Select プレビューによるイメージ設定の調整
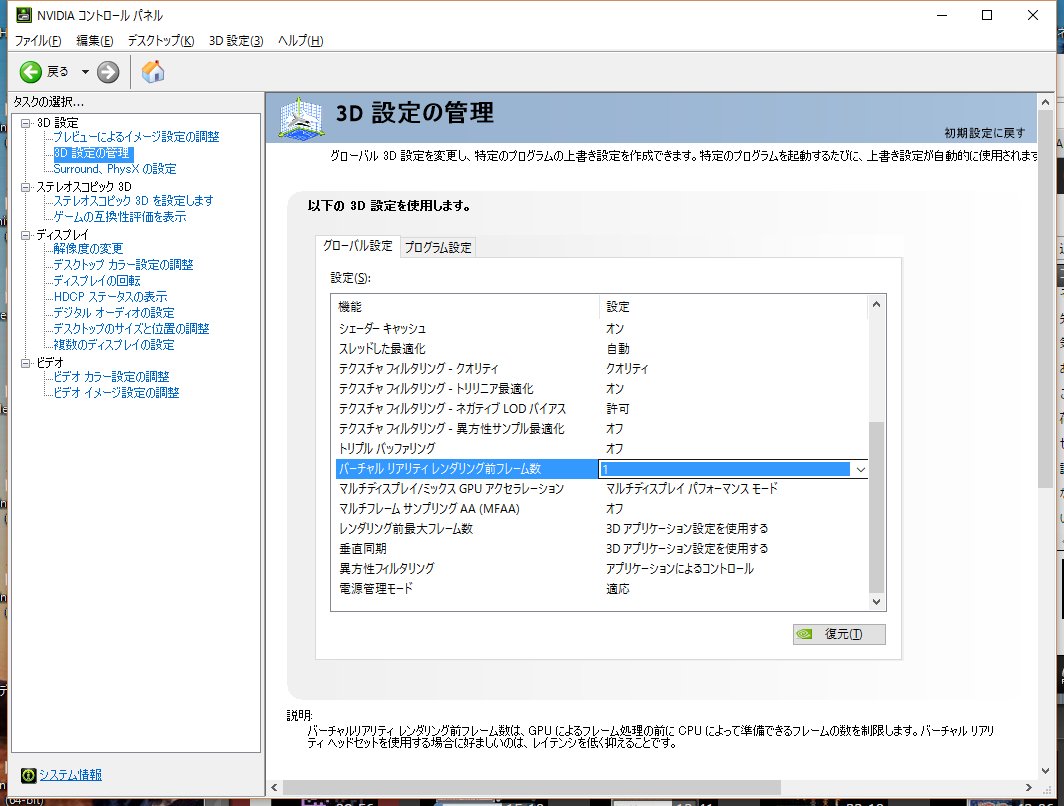The width and height of the screenshot is (1064, 806). [136, 137]
